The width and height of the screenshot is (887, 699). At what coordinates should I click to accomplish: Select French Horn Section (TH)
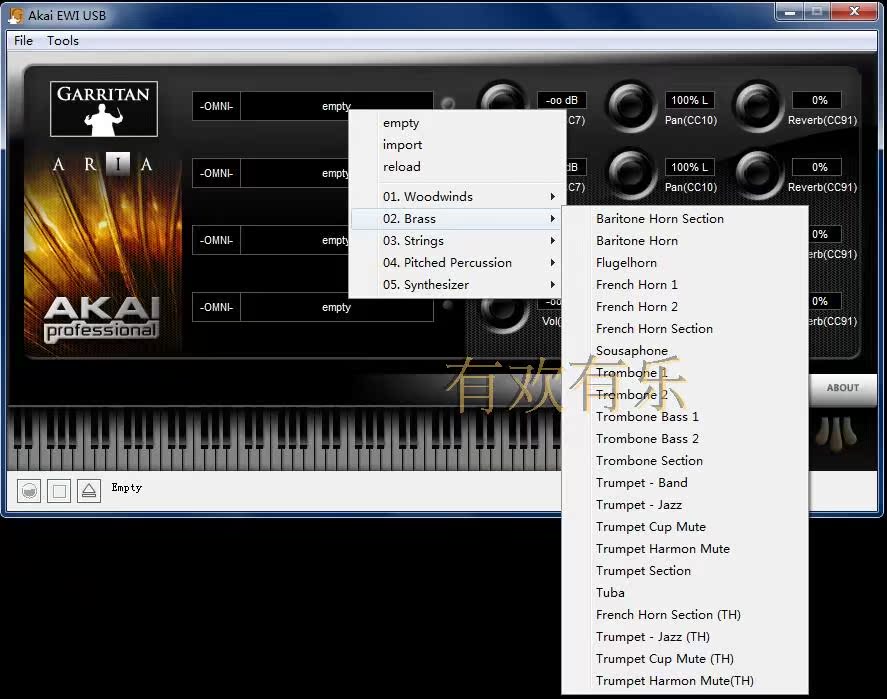[685, 615]
